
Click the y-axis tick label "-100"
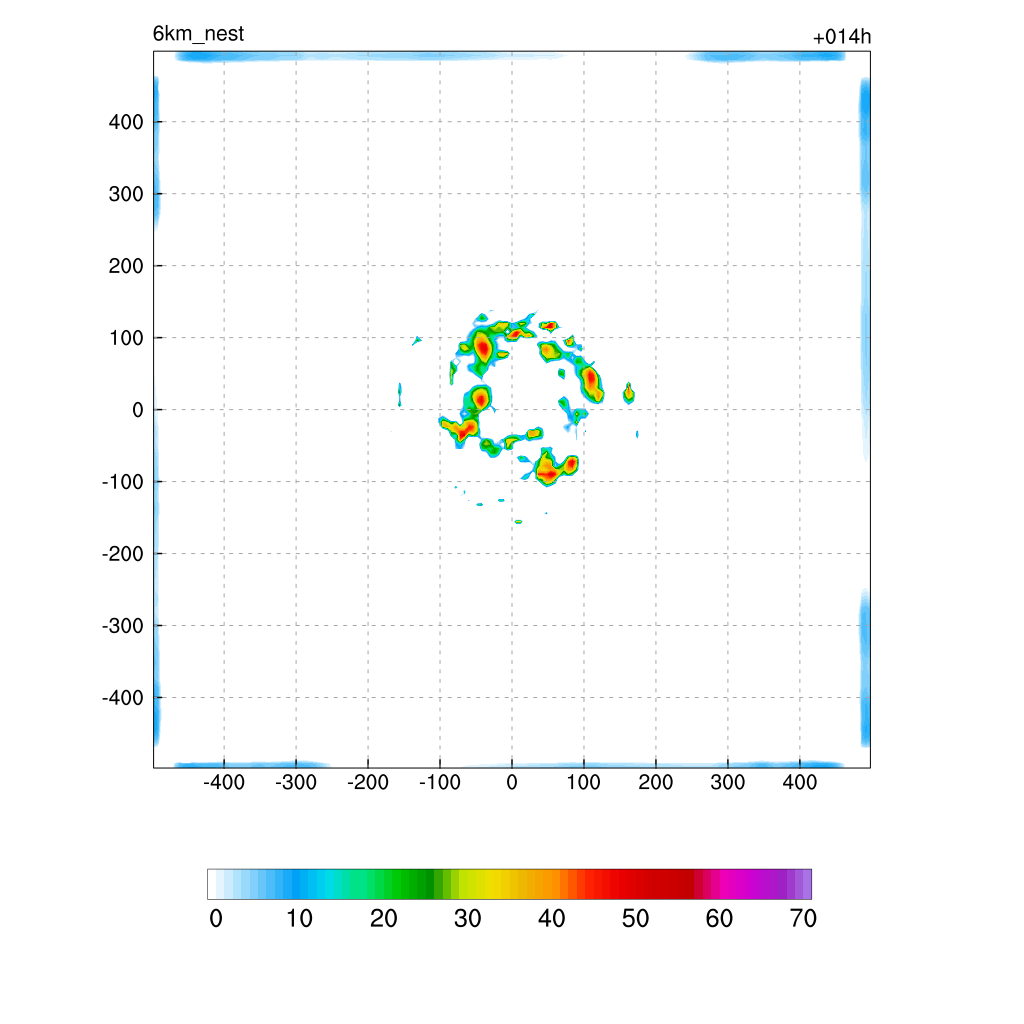tap(123, 482)
